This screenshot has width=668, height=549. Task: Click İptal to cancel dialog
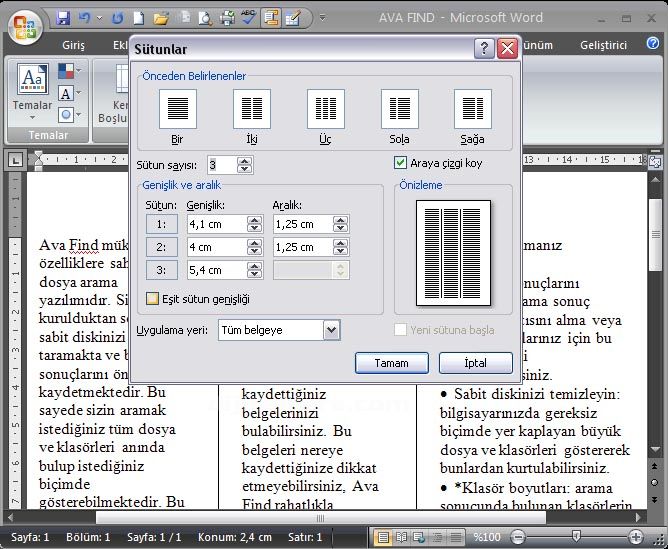click(x=475, y=363)
